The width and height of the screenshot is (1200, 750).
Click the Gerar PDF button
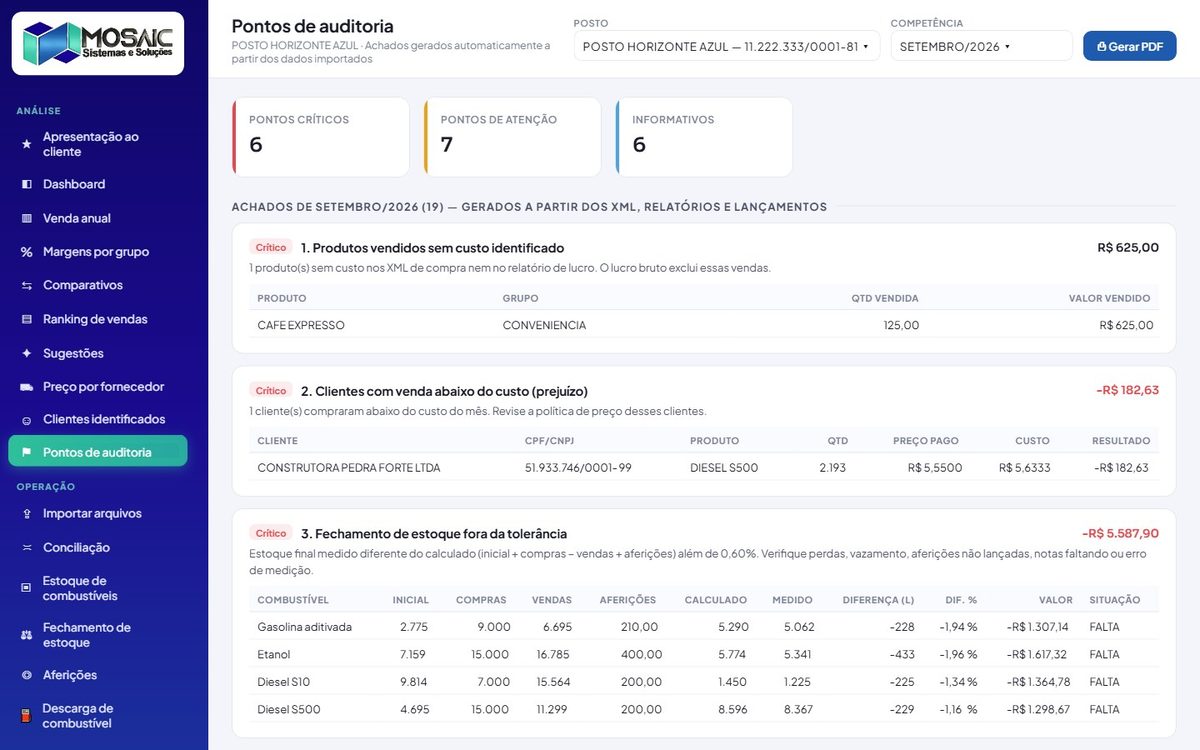click(x=1130, y=46)
